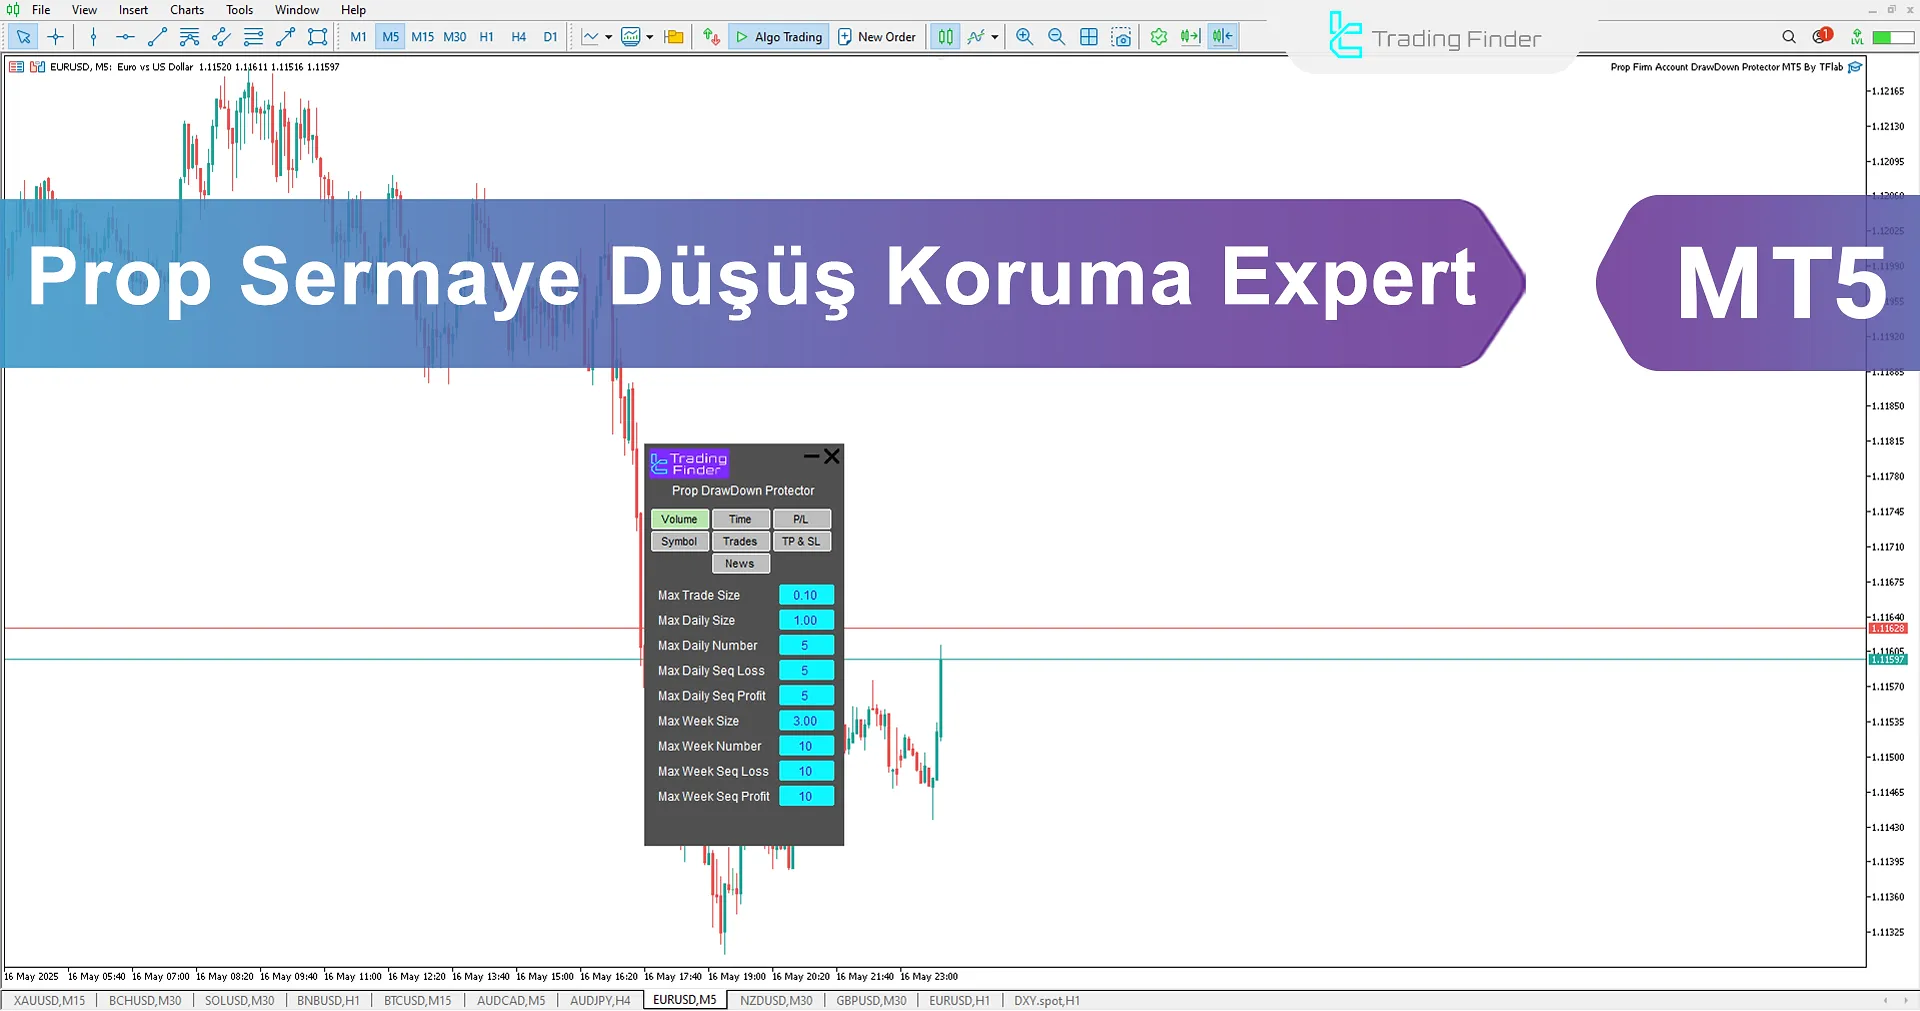Select the cursor arrow tool

coord(23,37)
